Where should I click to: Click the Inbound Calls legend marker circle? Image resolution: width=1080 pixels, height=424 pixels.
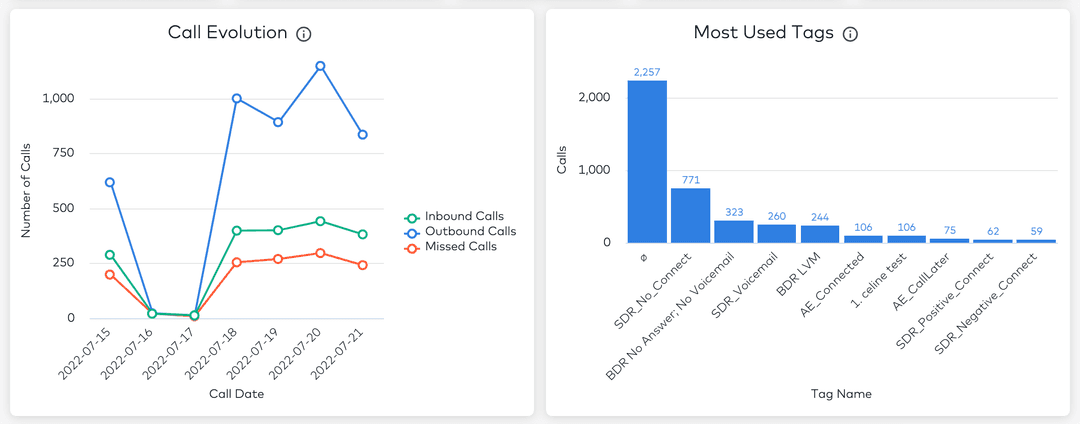tap(410, 216)
